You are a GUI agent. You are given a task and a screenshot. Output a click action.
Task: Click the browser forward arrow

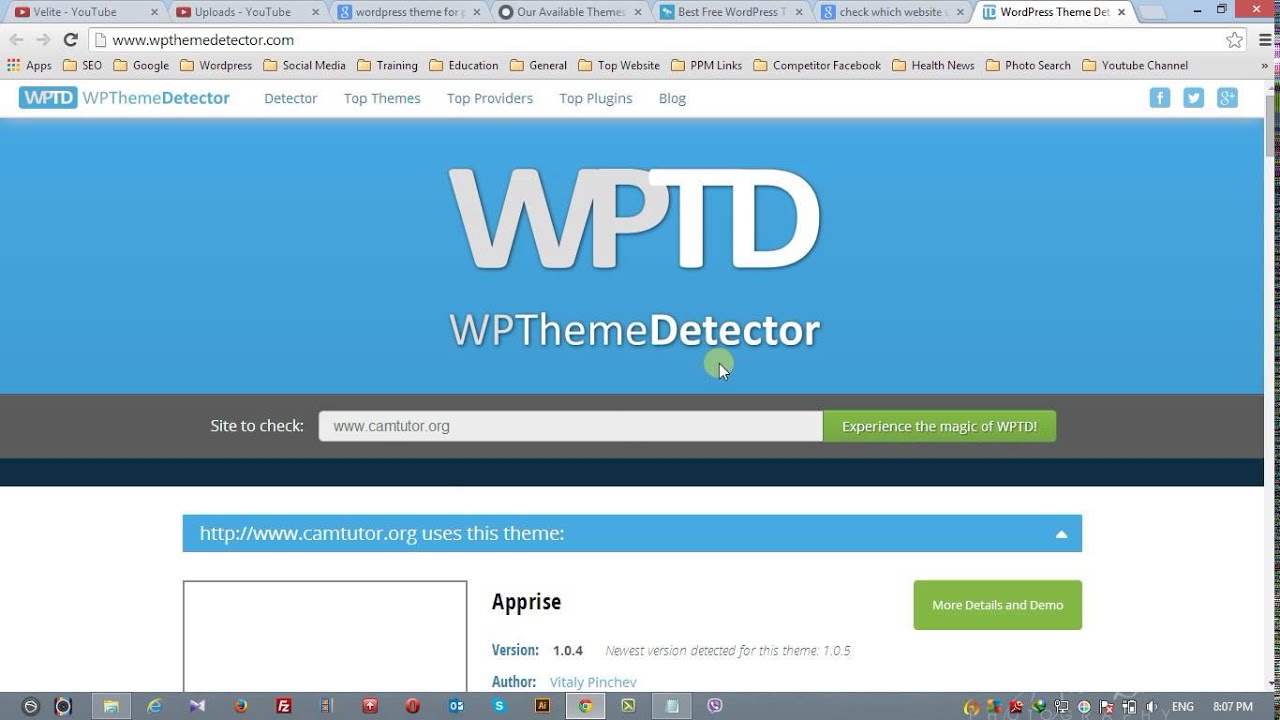coord(43,40)
